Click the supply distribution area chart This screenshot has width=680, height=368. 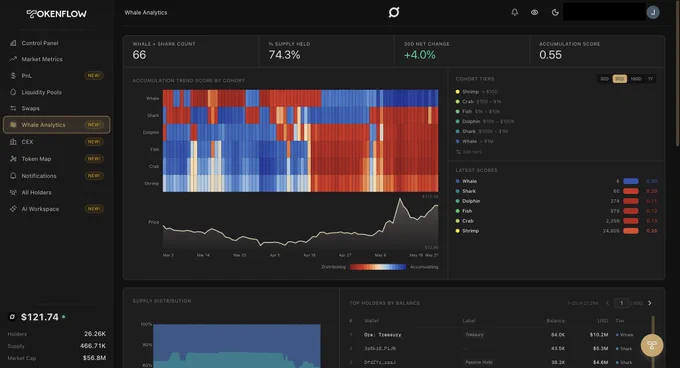click(237, 345)
